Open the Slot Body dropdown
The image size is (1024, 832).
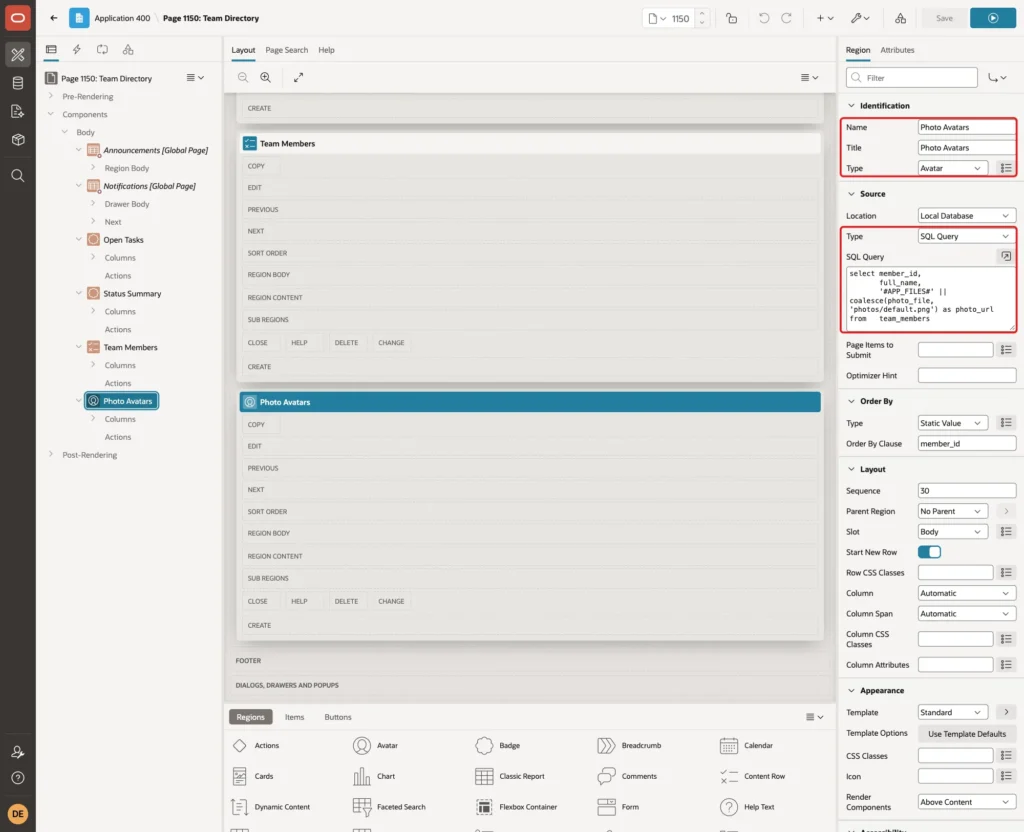[x=952, y=532]
